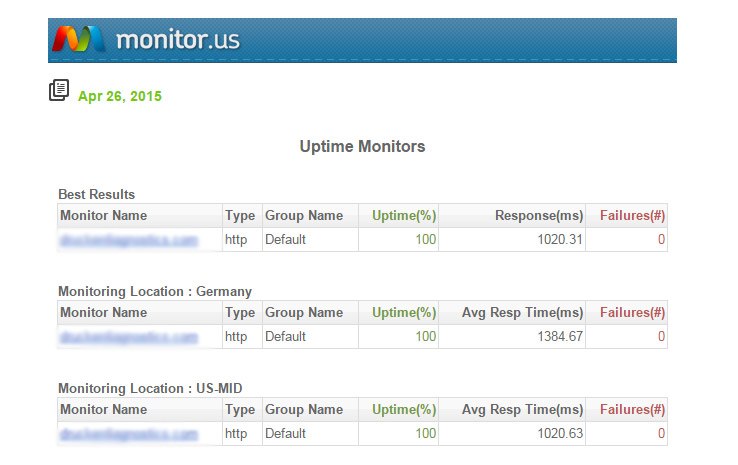Open the blurred monitor link in Best Results

(x=129, y=240)
